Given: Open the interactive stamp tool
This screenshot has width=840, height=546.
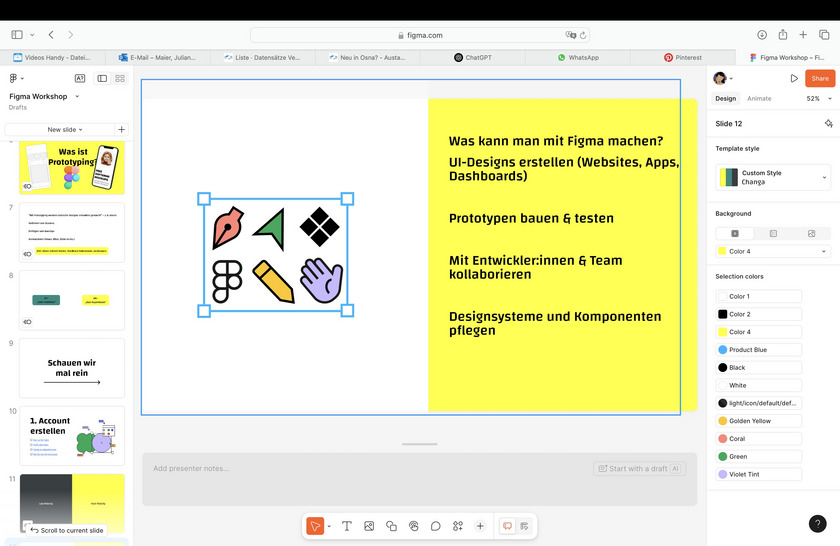Looking at the screenshot, I should pos(414,526).
